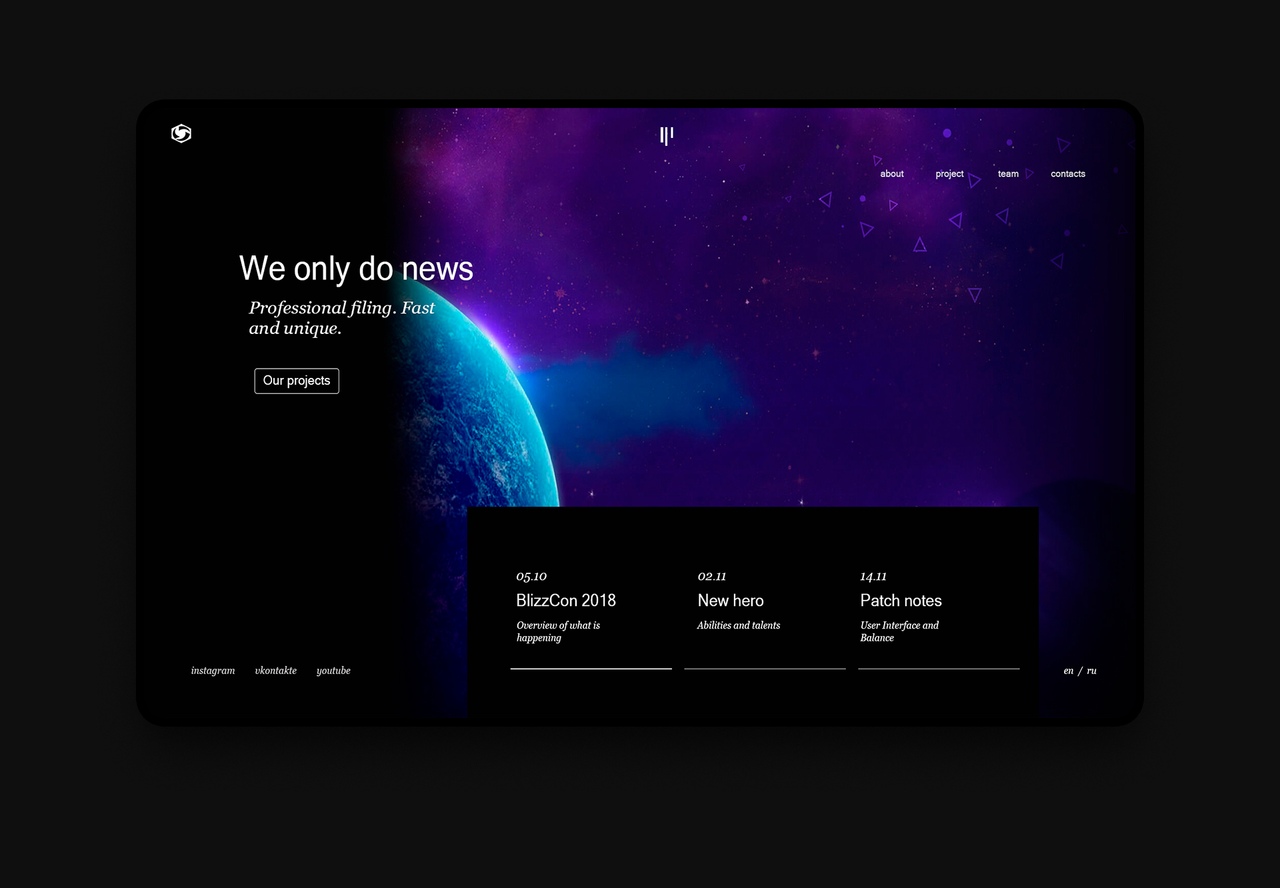Viewport: 1280px width, 888px height.
Task: Switch language to en
Action: point(1069,671)
